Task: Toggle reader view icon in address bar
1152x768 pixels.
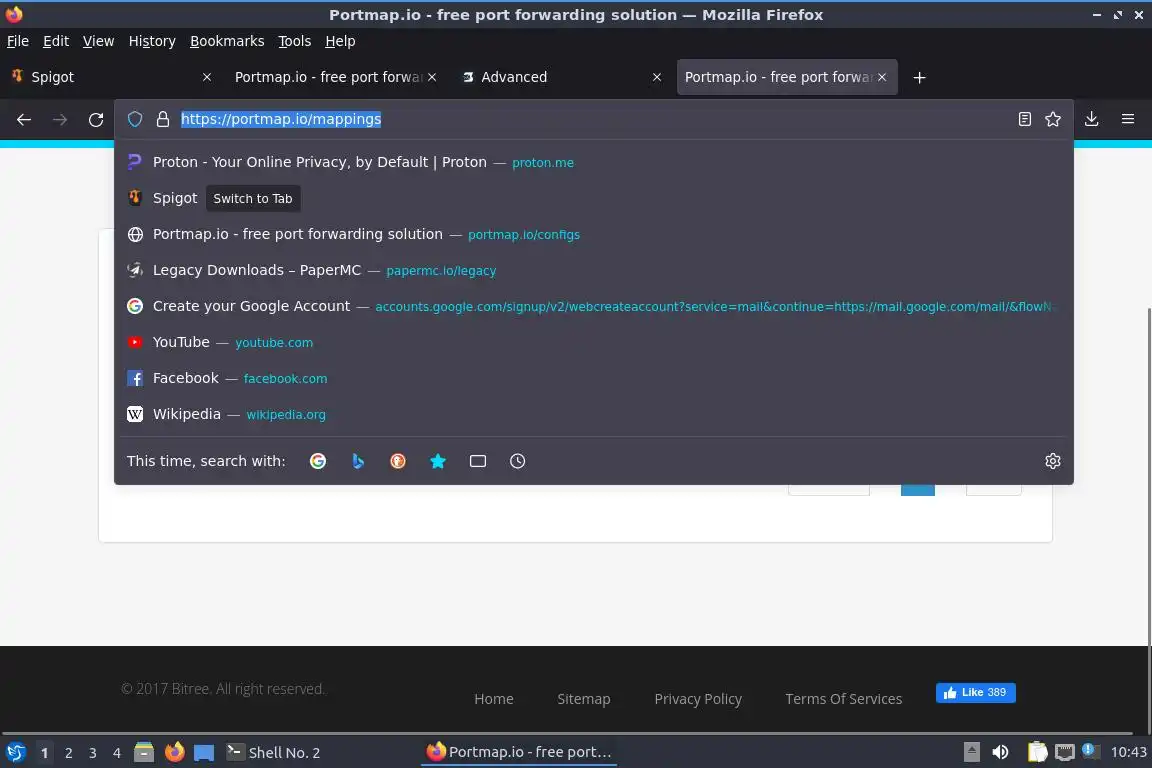Action: point(1024,119)
